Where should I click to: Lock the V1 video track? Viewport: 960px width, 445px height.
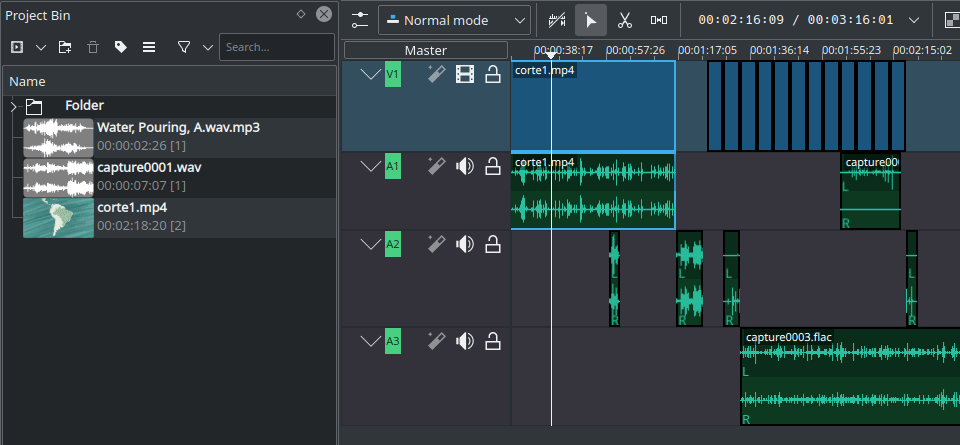492,74
